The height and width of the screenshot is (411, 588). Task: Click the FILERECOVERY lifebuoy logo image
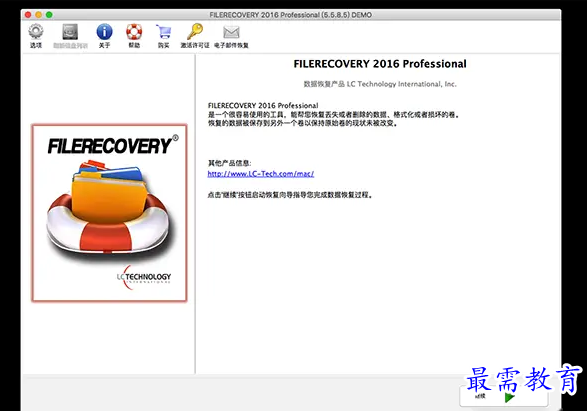[x=109, y=213]
